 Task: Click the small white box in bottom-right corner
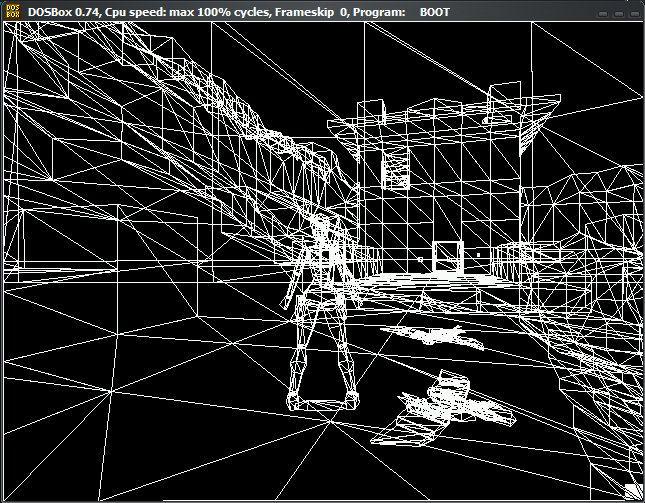[x=632, y=490]
